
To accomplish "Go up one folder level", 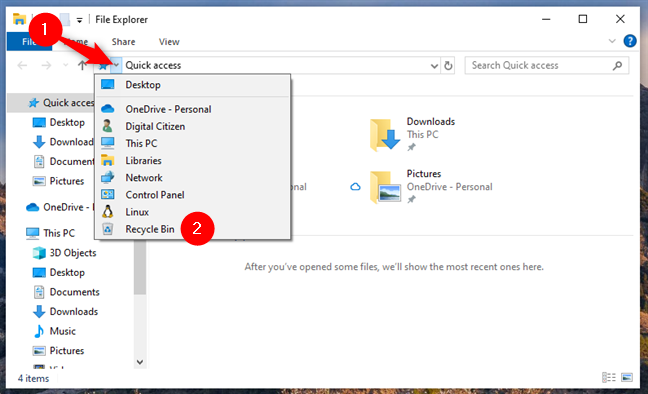I will tap(82, 65).
